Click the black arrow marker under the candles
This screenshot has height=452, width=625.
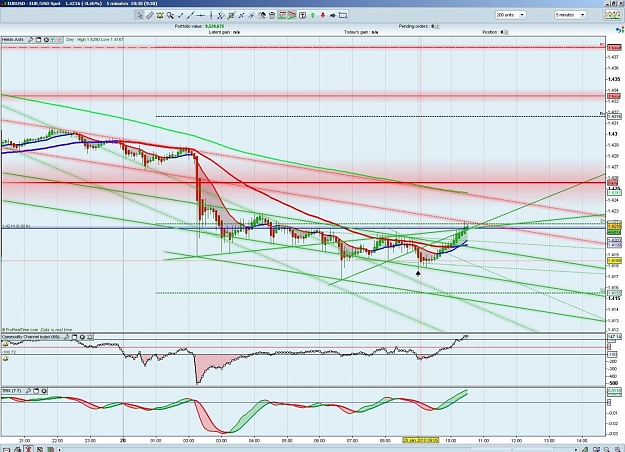418,273
